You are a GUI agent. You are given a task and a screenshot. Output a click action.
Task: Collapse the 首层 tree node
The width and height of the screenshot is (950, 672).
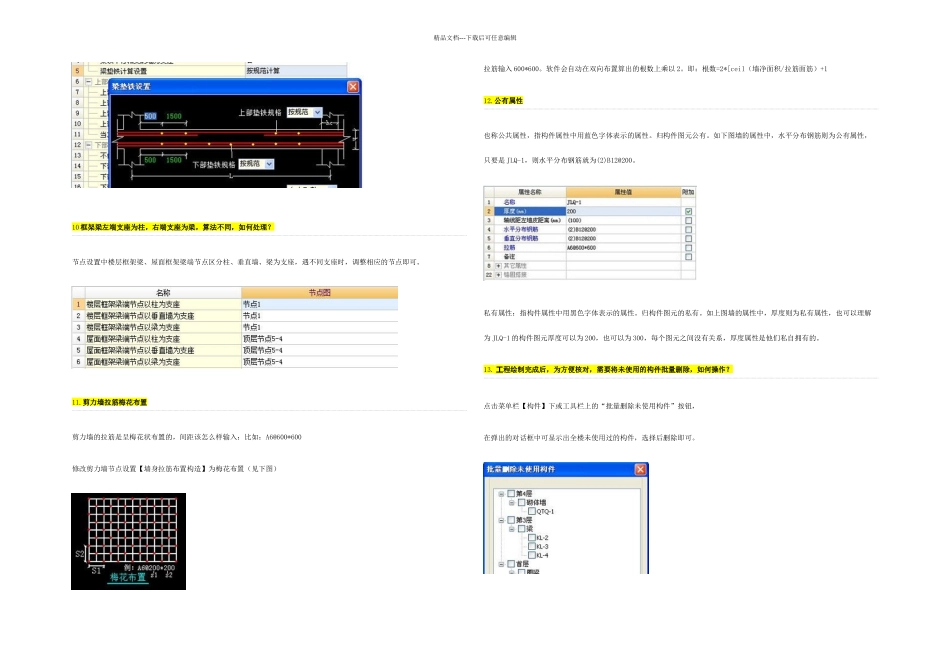pos(501,564)
